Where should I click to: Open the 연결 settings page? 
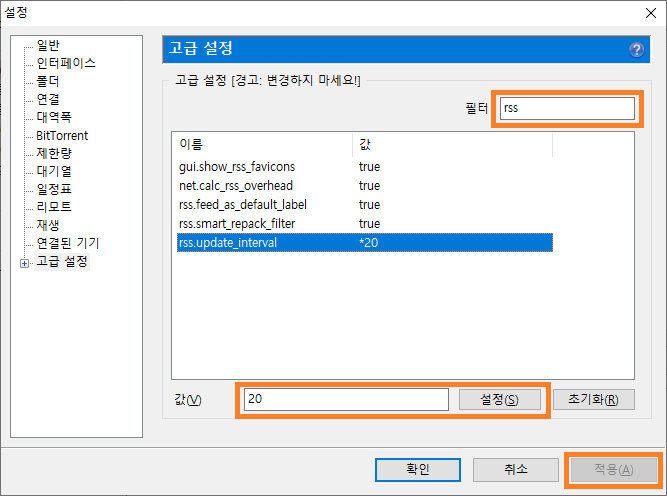click(48, 99)
